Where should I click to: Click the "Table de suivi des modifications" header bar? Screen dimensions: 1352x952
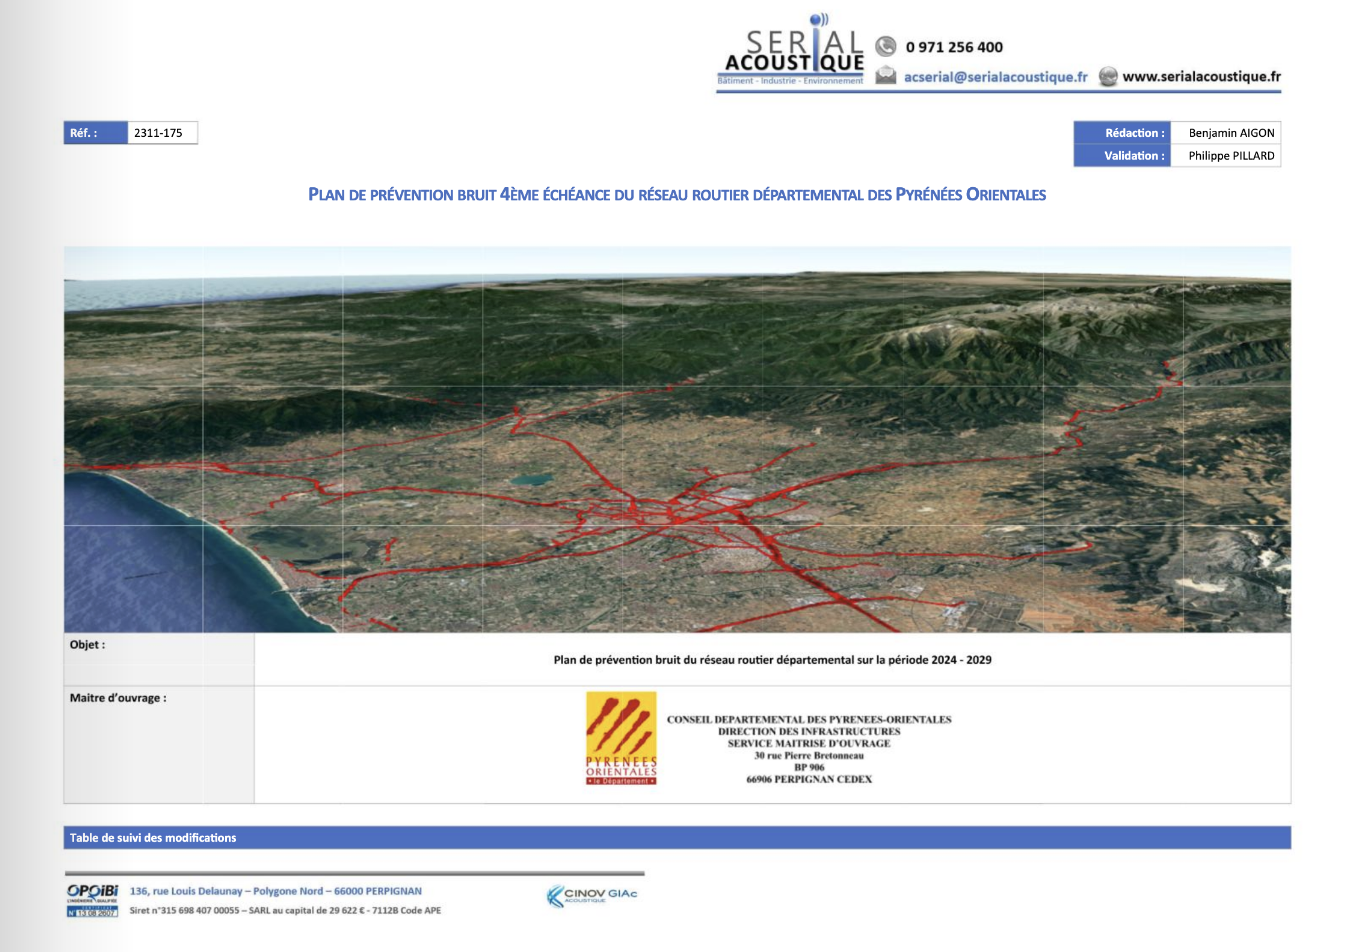tap(677, 838)
